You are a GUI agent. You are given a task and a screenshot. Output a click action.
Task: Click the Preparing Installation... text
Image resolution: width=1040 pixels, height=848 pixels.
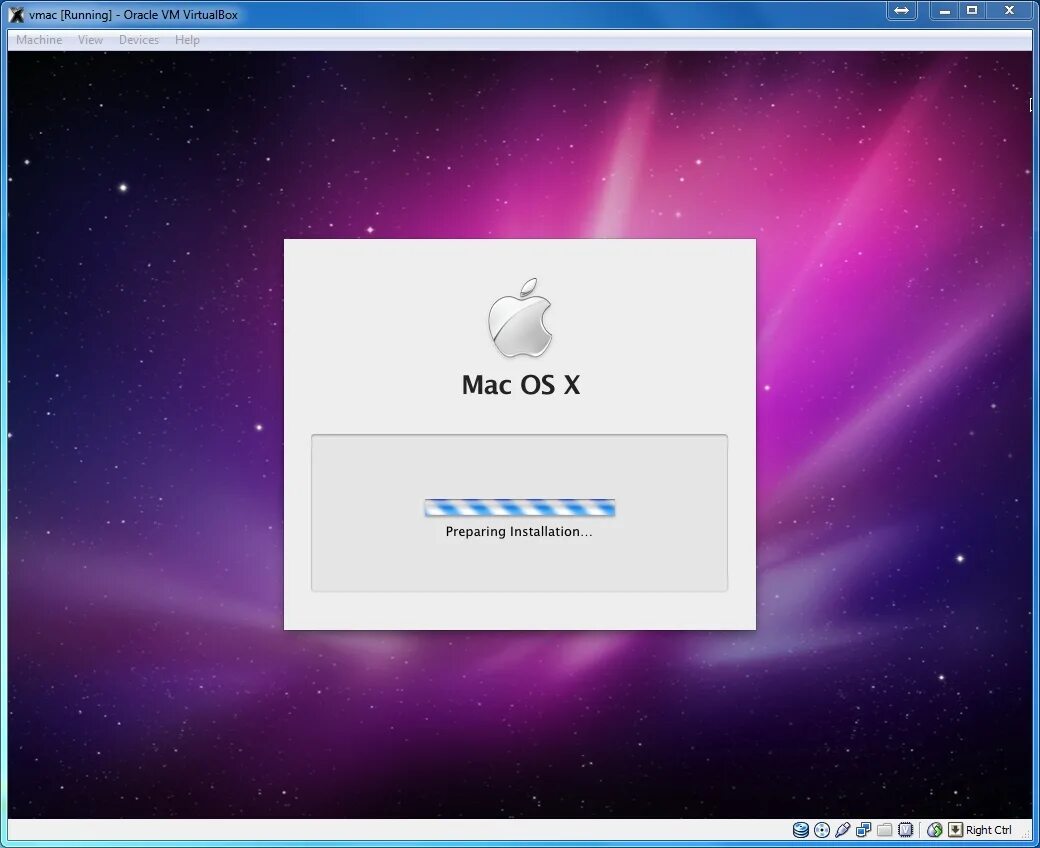point(519,531)
